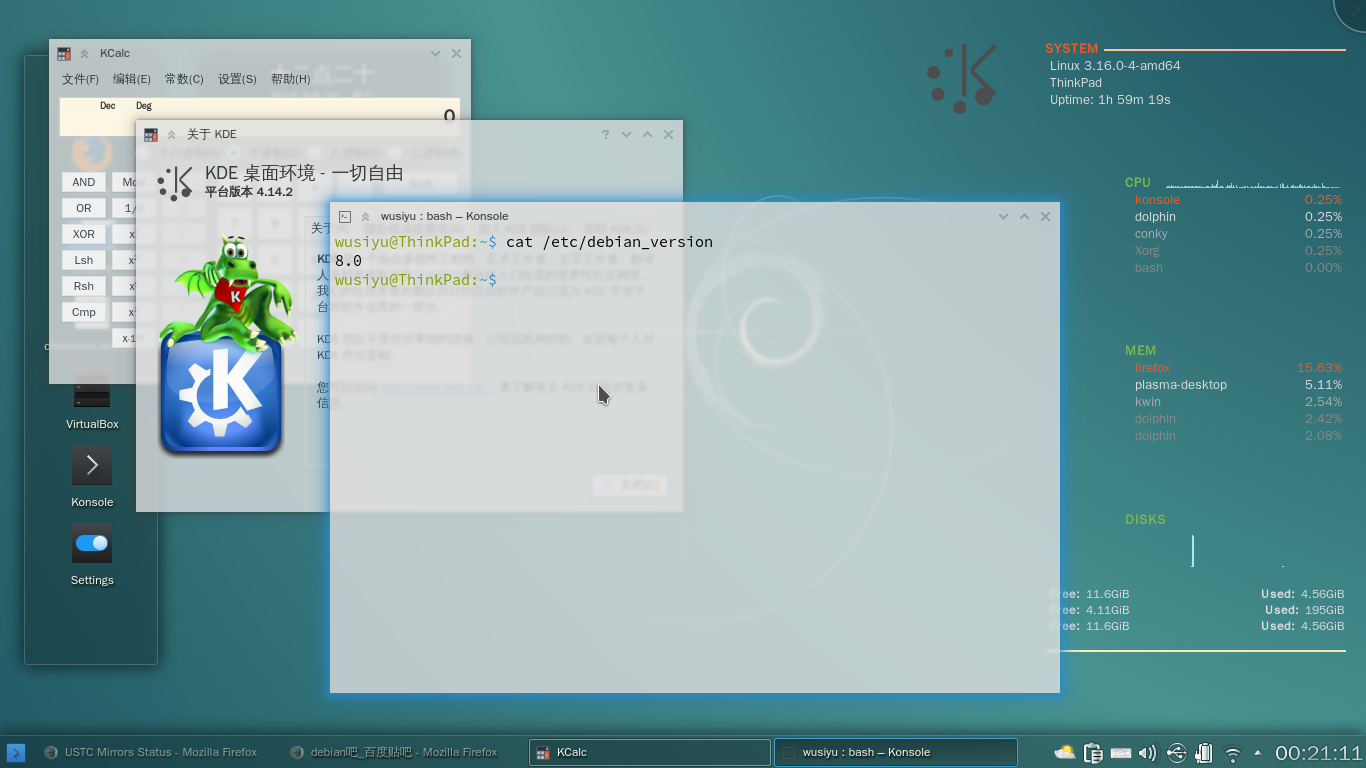
Task: Click the double-chevron button in Konsole title bar
Action: point(366,216)
